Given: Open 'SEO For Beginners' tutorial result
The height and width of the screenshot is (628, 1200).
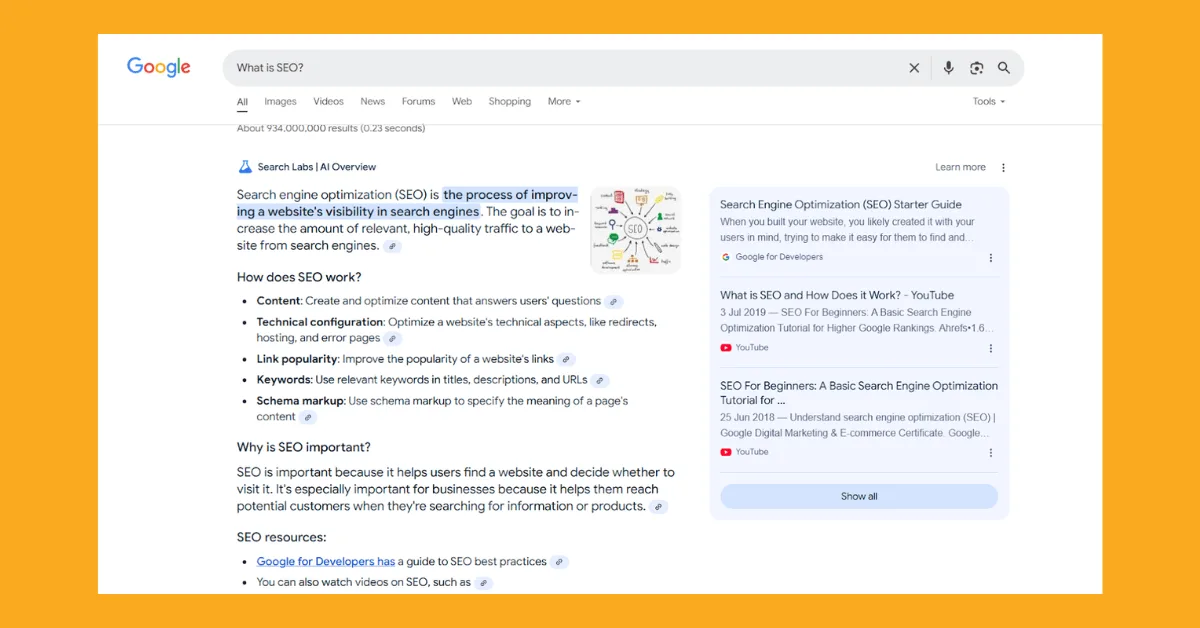Looking at the screenshot, I should [859, 393].
